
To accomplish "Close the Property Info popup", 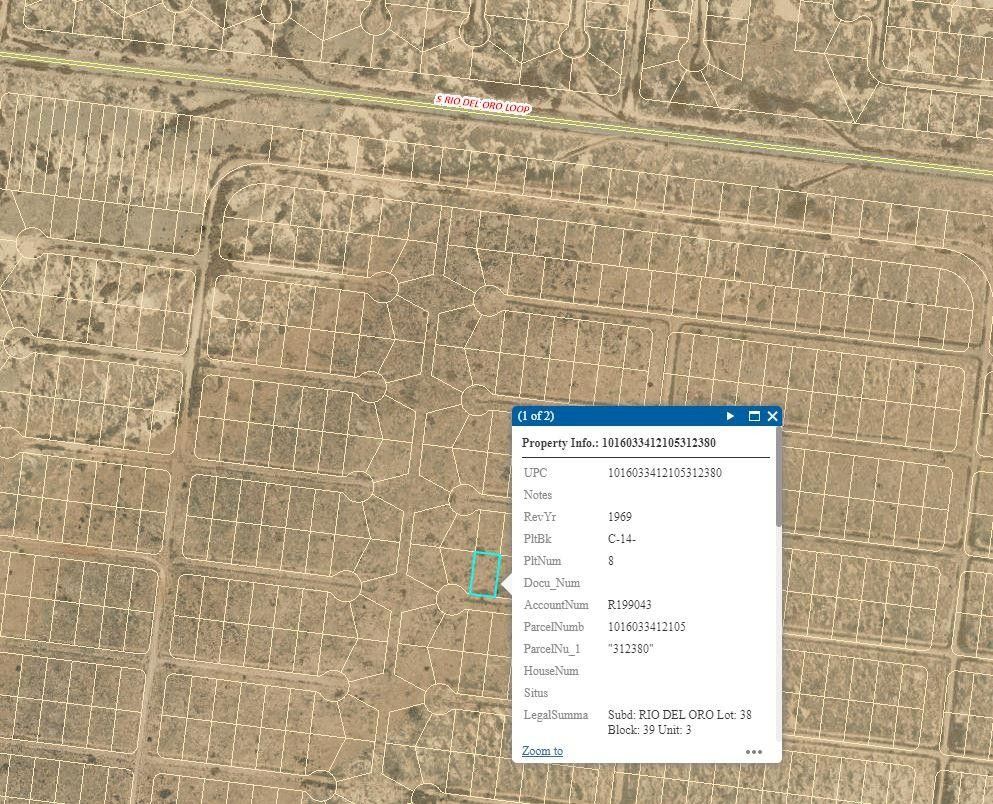I will coord(772,416).
